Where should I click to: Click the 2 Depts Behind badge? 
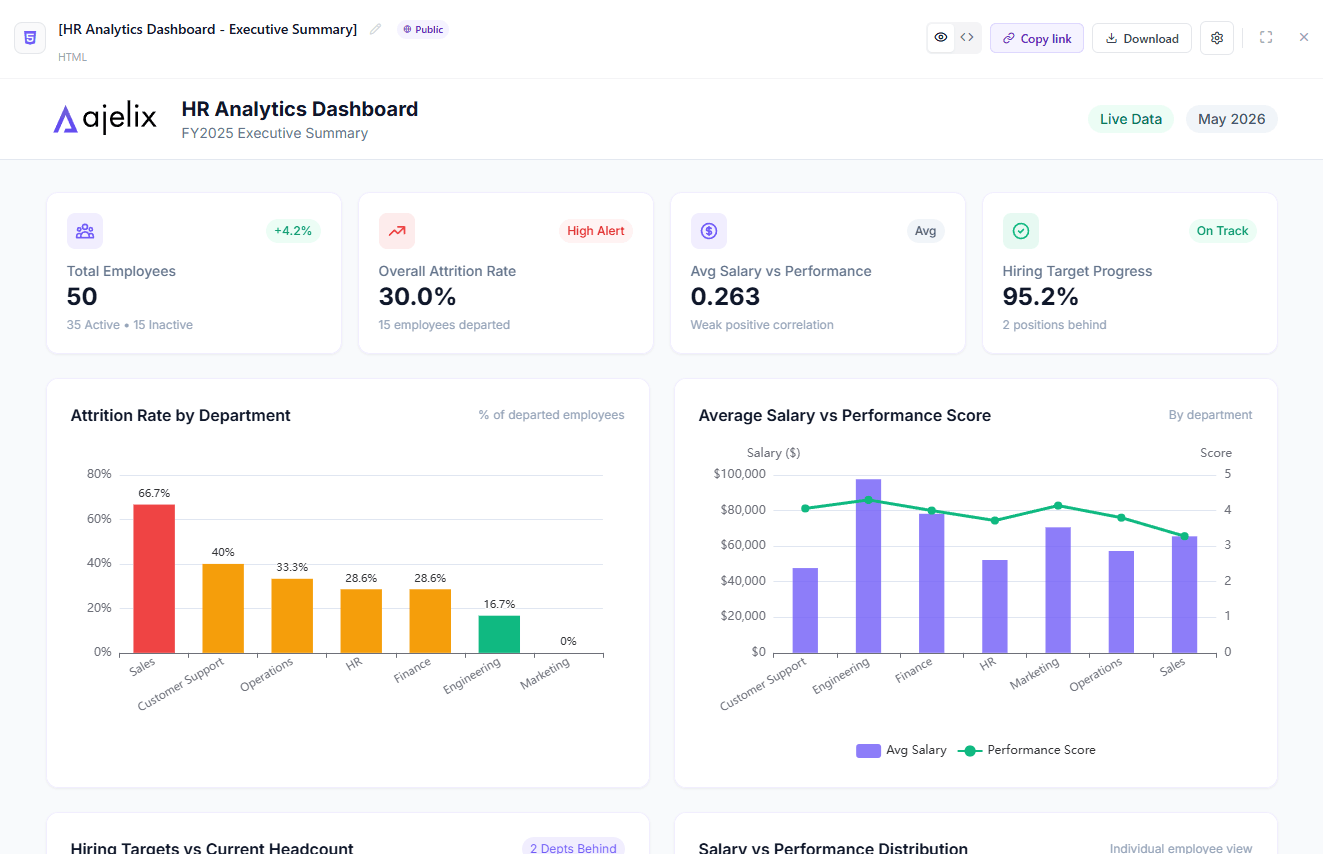tap(573, 848)
